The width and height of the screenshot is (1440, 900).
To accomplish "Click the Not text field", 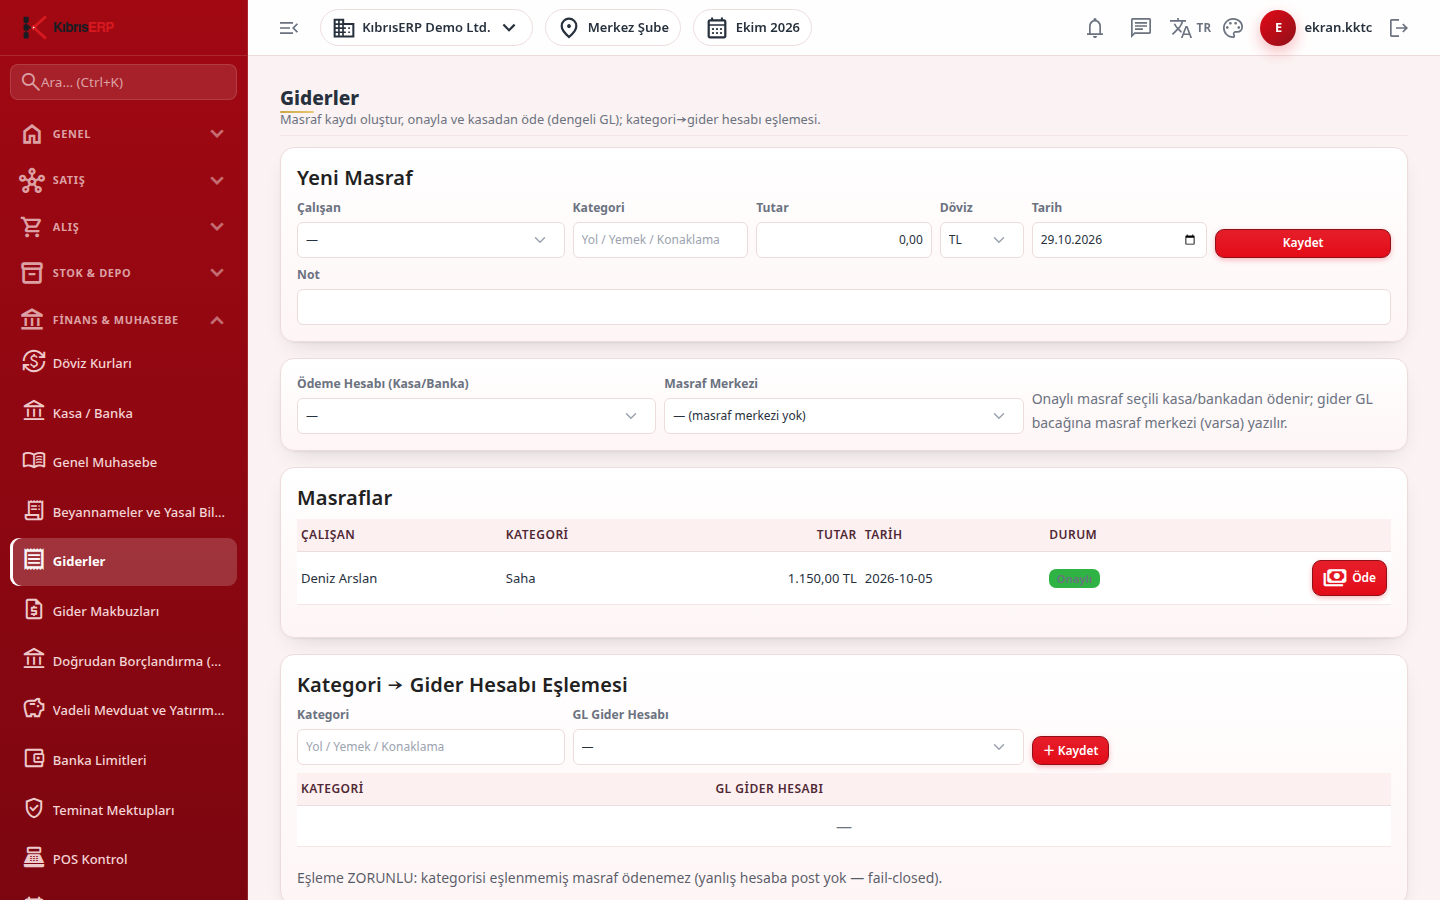I will coord(843,307).
